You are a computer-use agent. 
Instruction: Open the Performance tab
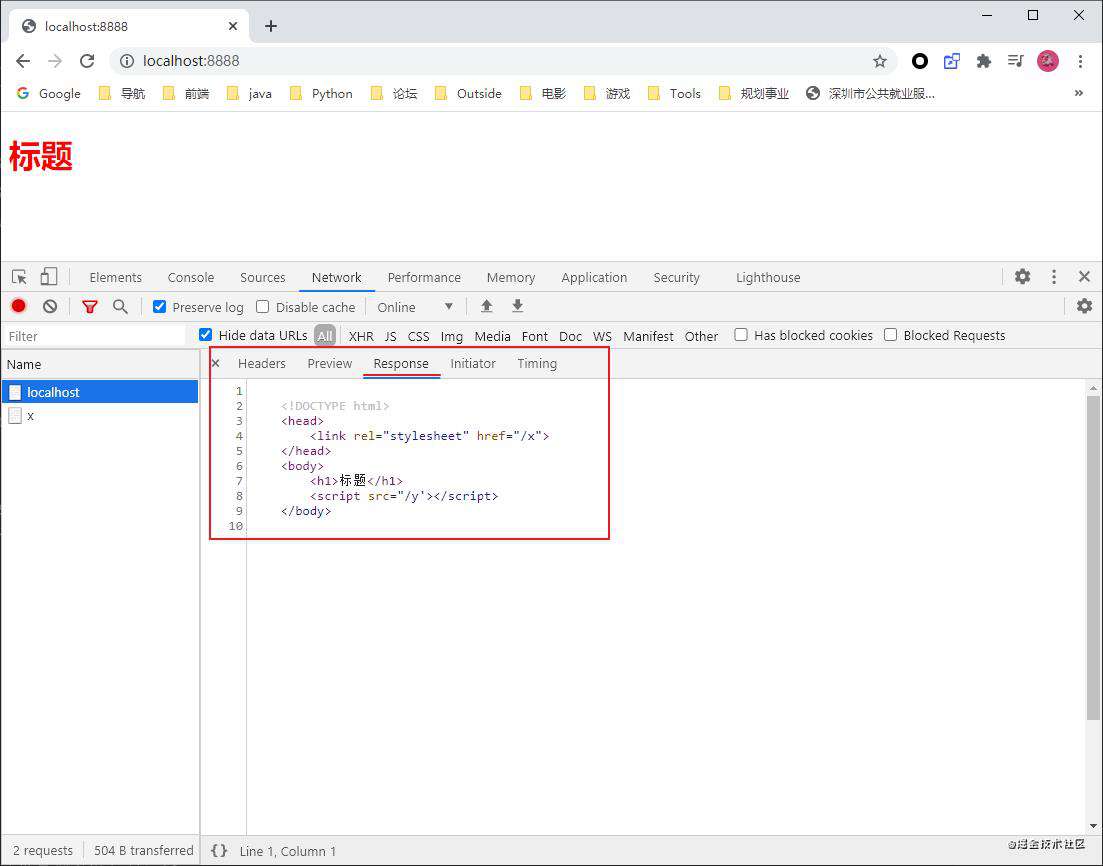(x=424, y=277)
